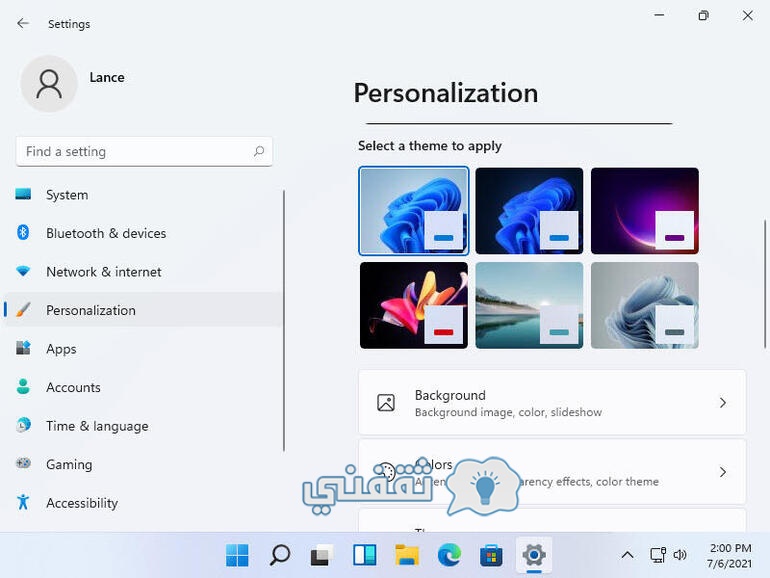Open Bluetooth & devices category
Viewport: 770px width, 578px height.
(106, 233)
